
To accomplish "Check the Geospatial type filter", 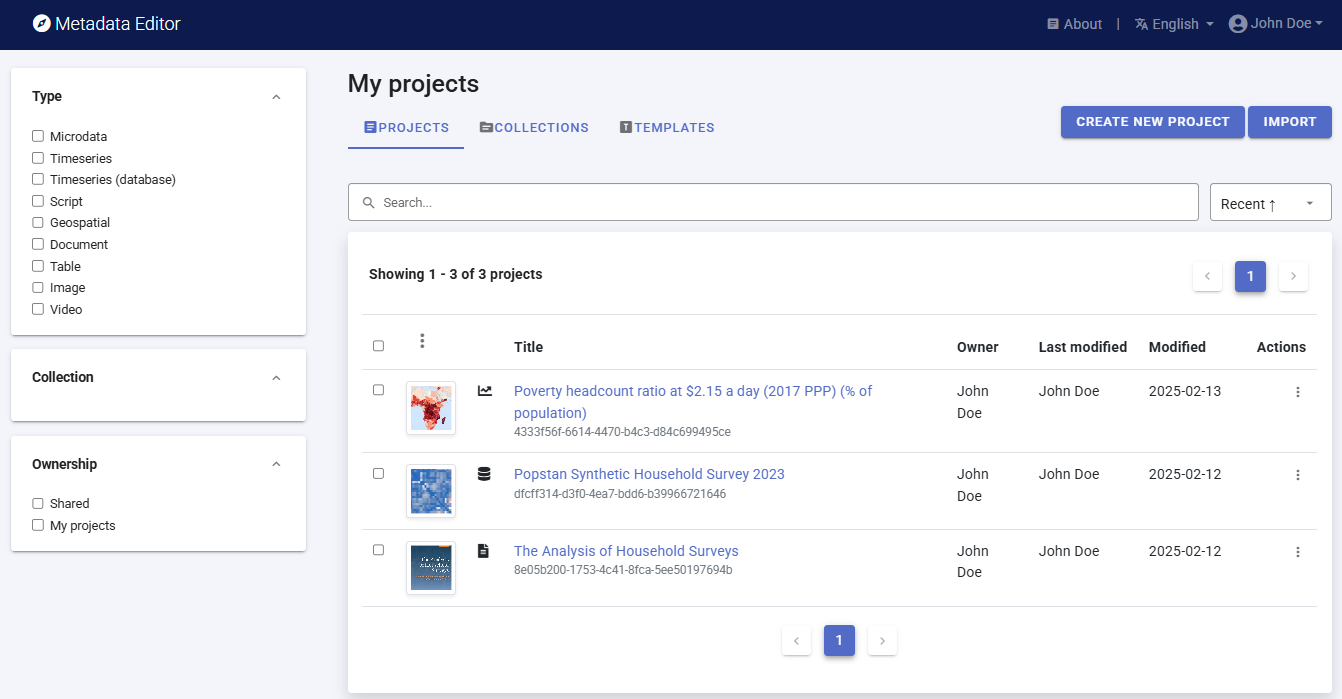I will point(38,223).
